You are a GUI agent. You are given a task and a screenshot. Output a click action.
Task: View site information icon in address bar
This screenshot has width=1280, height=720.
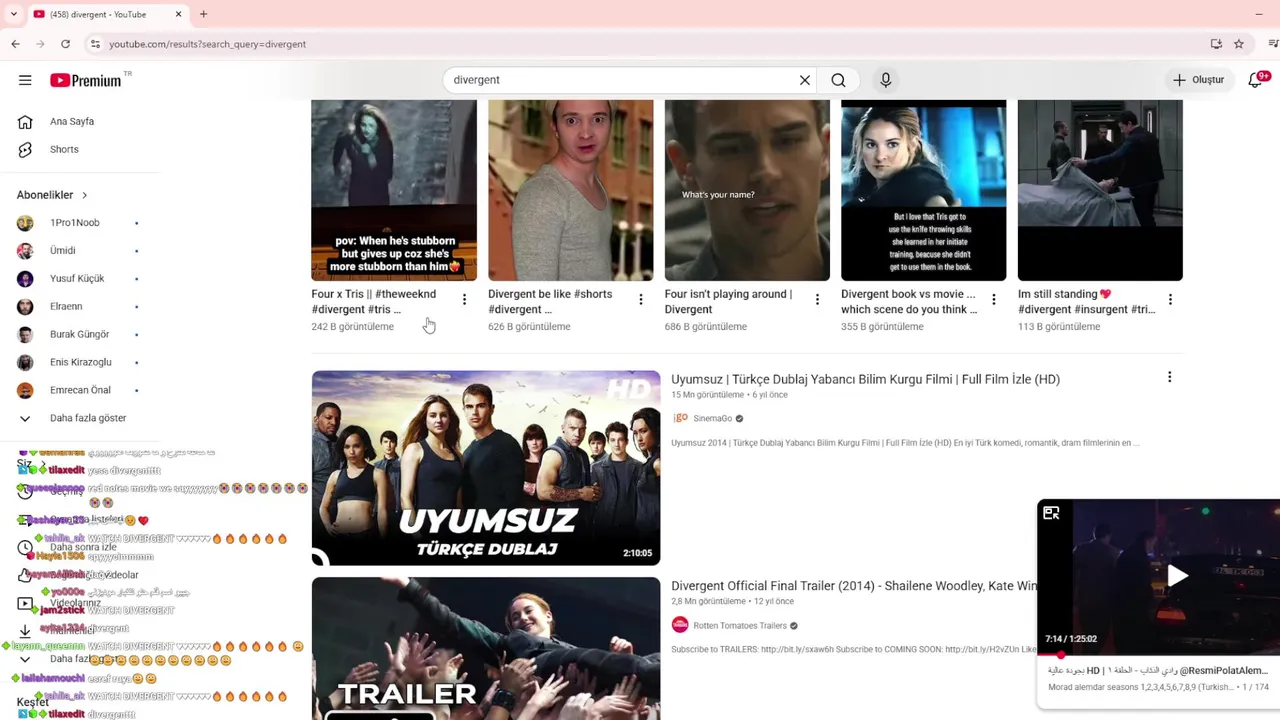pos(95,44)
